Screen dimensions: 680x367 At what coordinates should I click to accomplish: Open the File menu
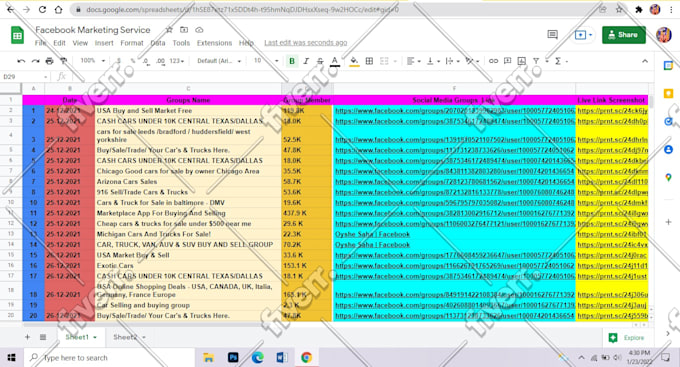40,43
